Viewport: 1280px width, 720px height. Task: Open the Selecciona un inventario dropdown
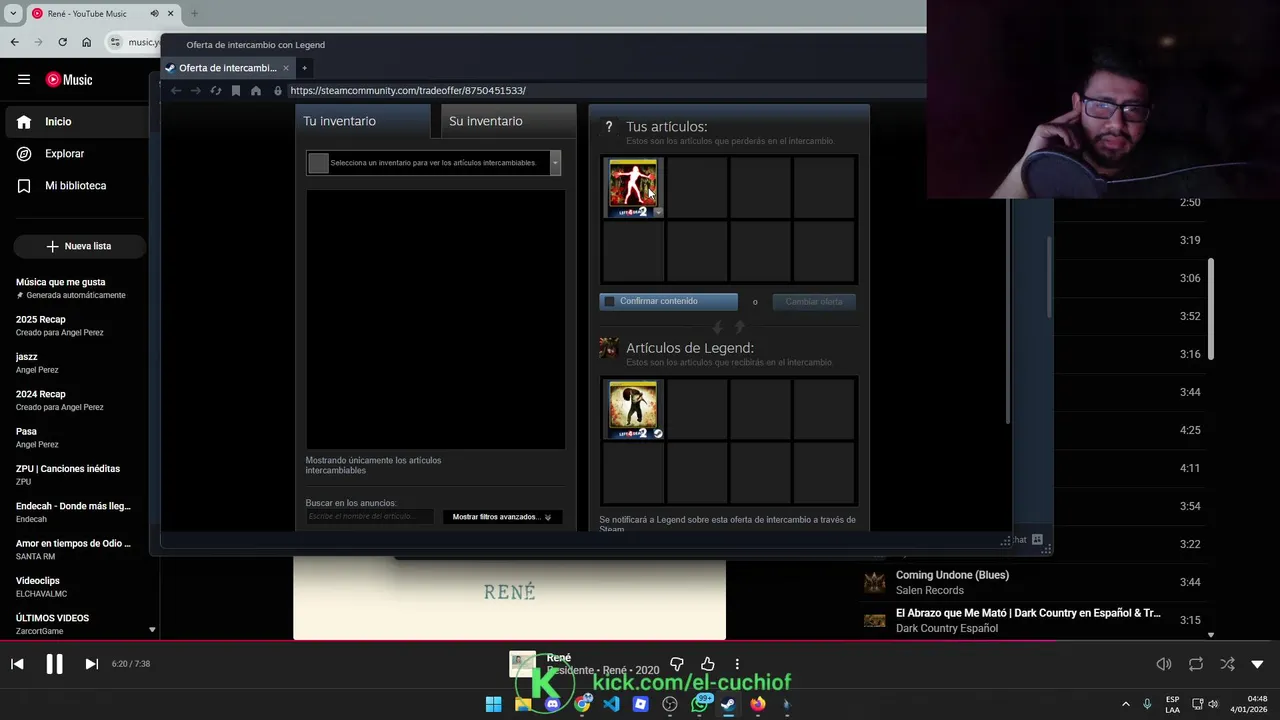point(434,163)
